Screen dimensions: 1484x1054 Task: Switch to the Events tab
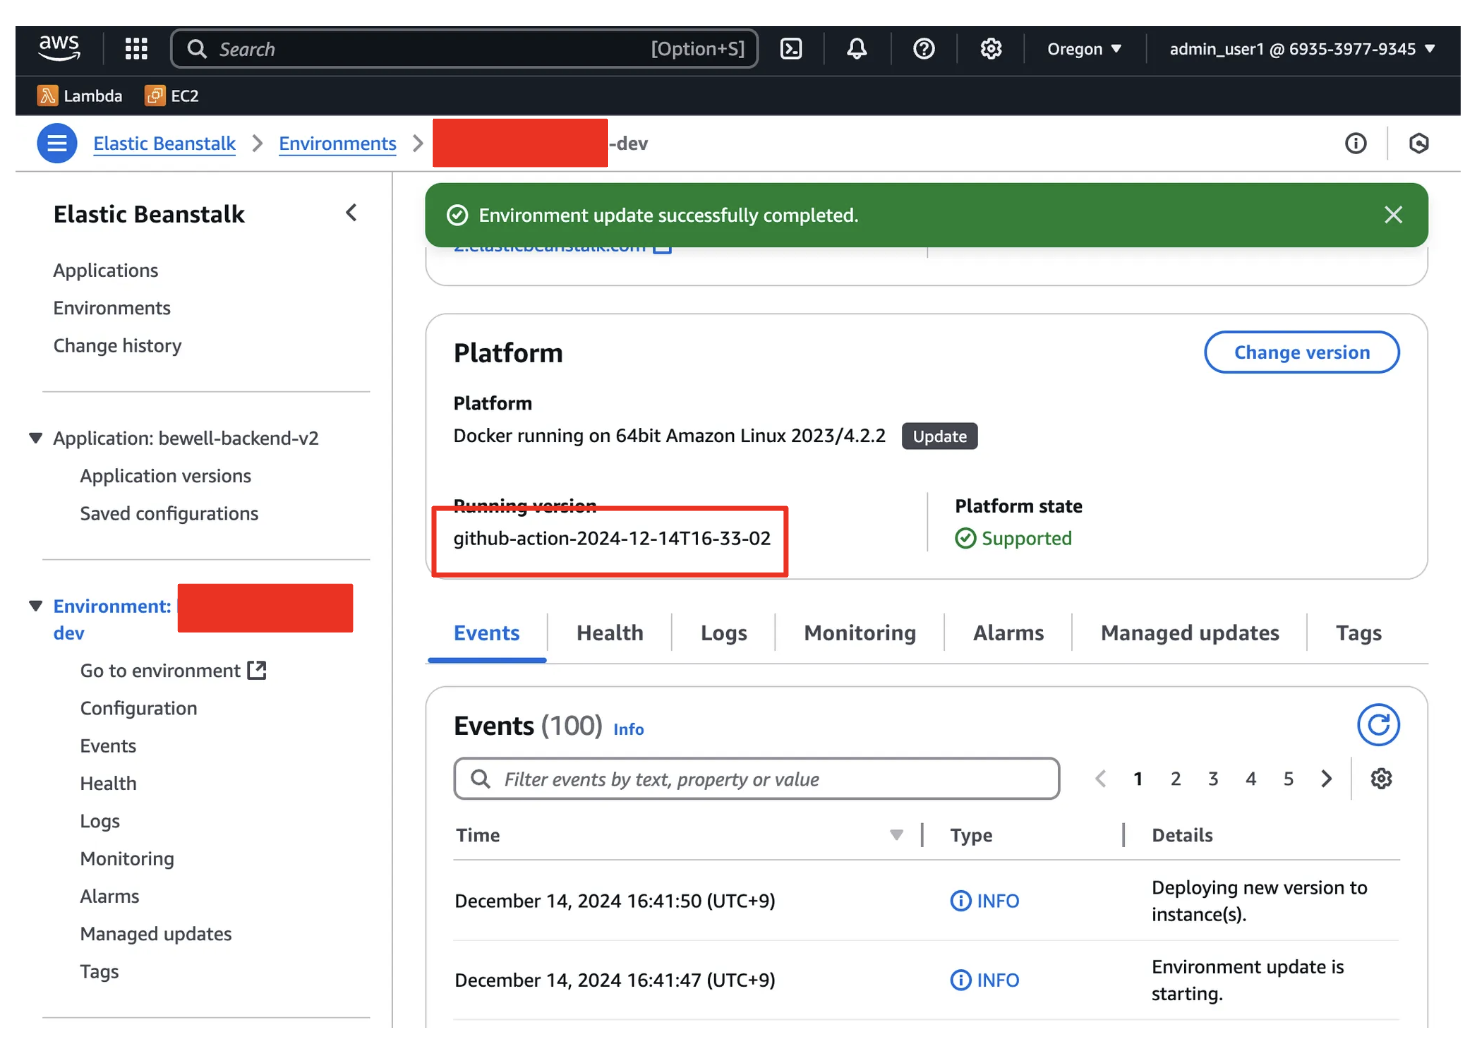coord(486,633)
